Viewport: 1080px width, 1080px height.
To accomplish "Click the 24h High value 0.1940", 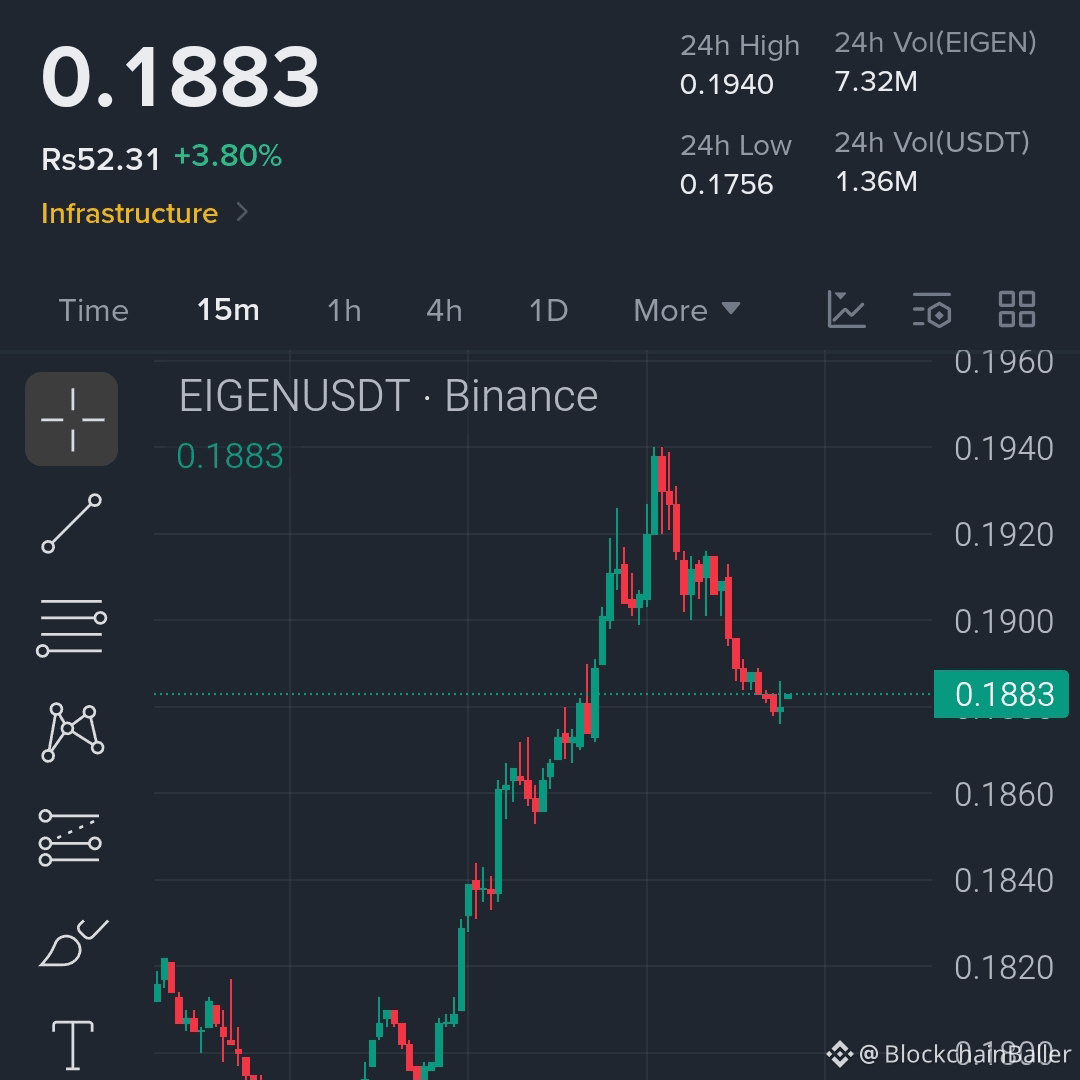I will click(727, 85).
